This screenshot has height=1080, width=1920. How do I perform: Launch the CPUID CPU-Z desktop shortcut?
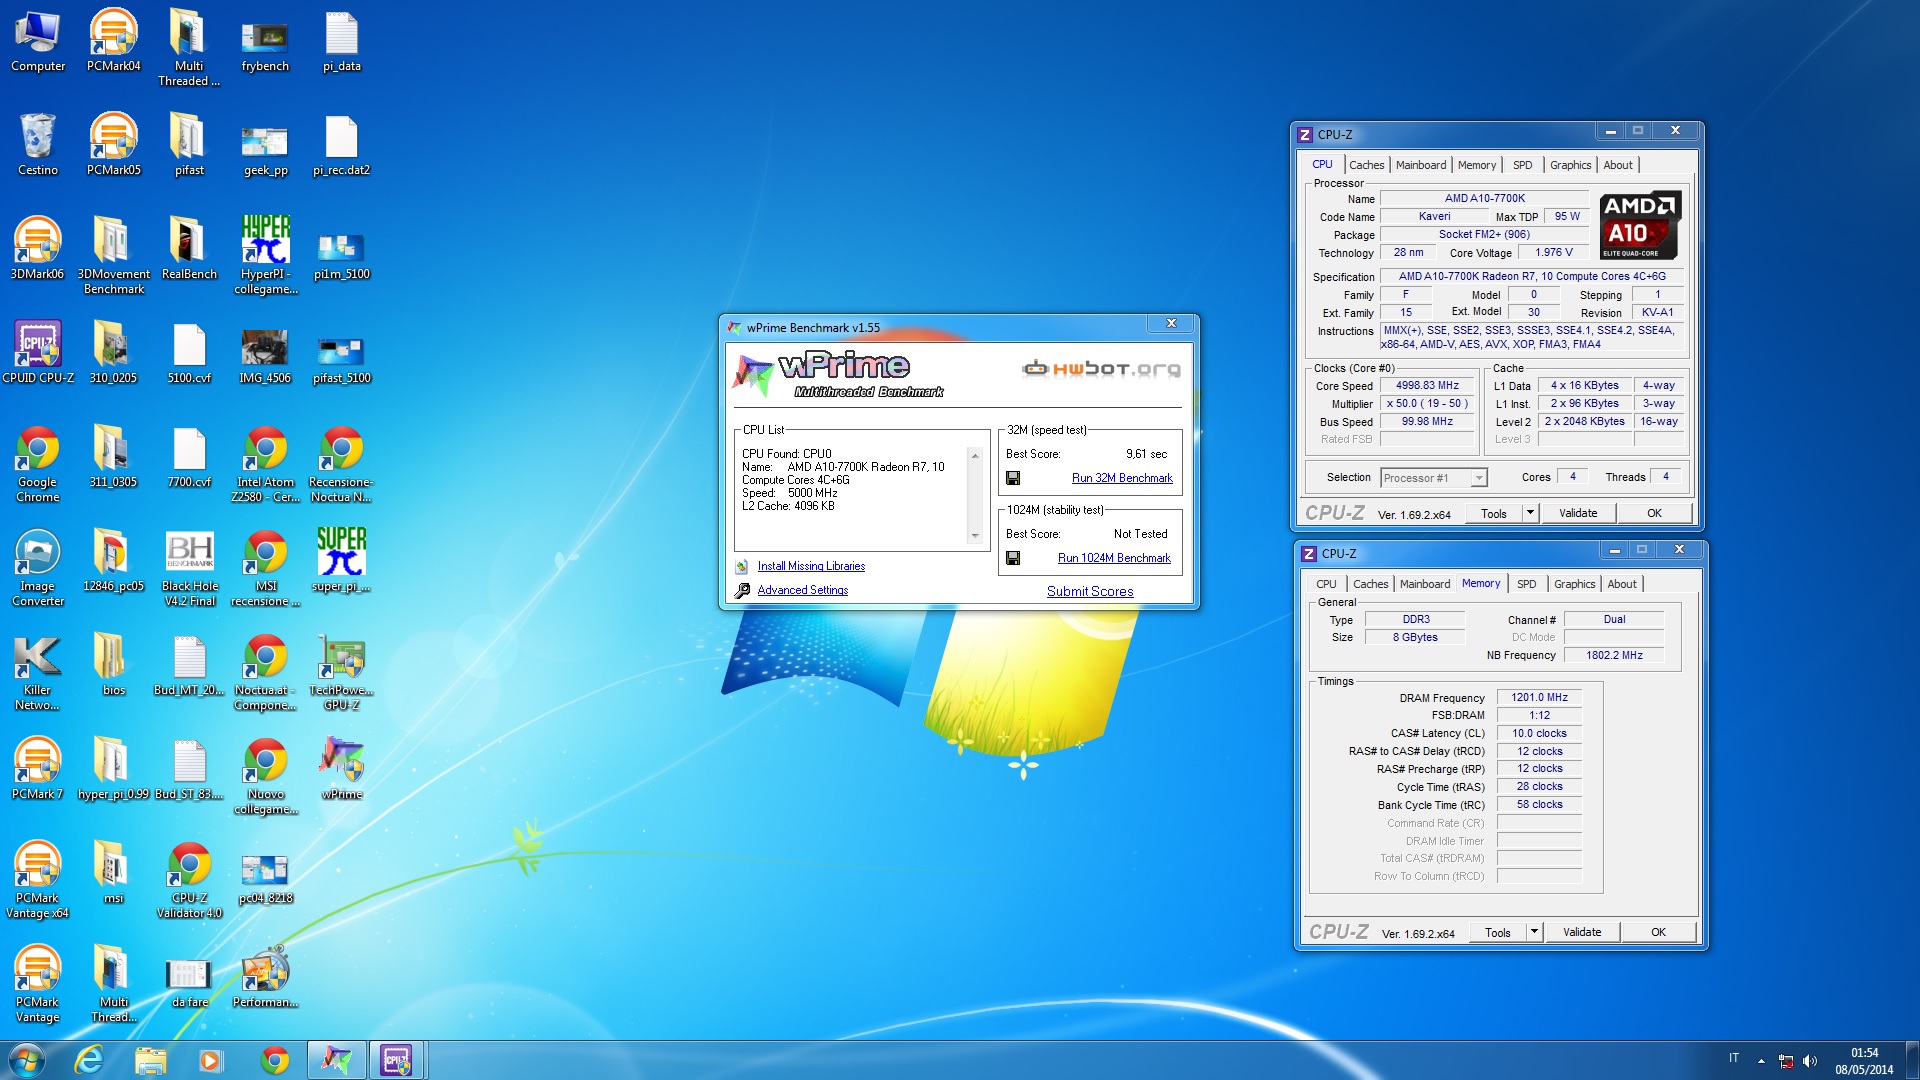[37, 352]
